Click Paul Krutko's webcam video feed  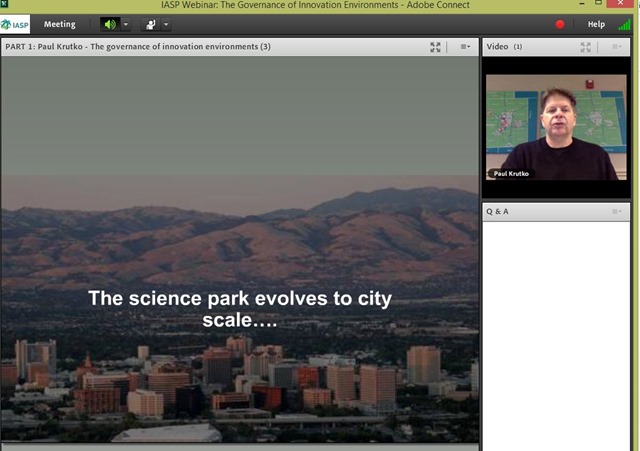[556, 127]
